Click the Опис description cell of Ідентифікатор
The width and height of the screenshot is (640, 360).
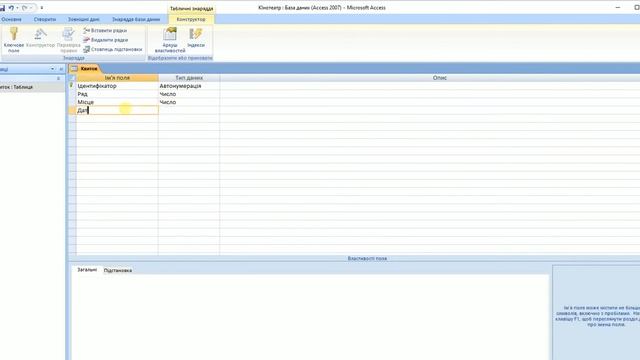[430, 86]
